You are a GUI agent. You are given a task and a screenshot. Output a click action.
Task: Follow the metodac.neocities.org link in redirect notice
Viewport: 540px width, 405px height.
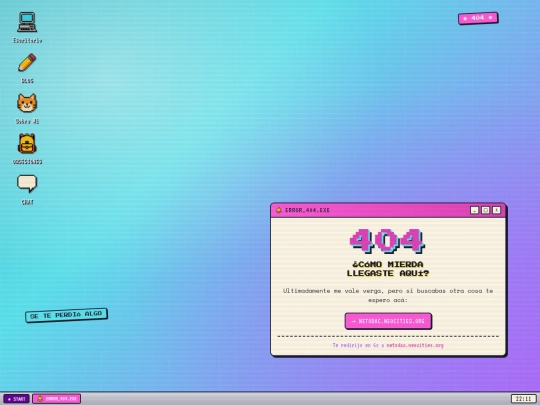pos(415,345)
